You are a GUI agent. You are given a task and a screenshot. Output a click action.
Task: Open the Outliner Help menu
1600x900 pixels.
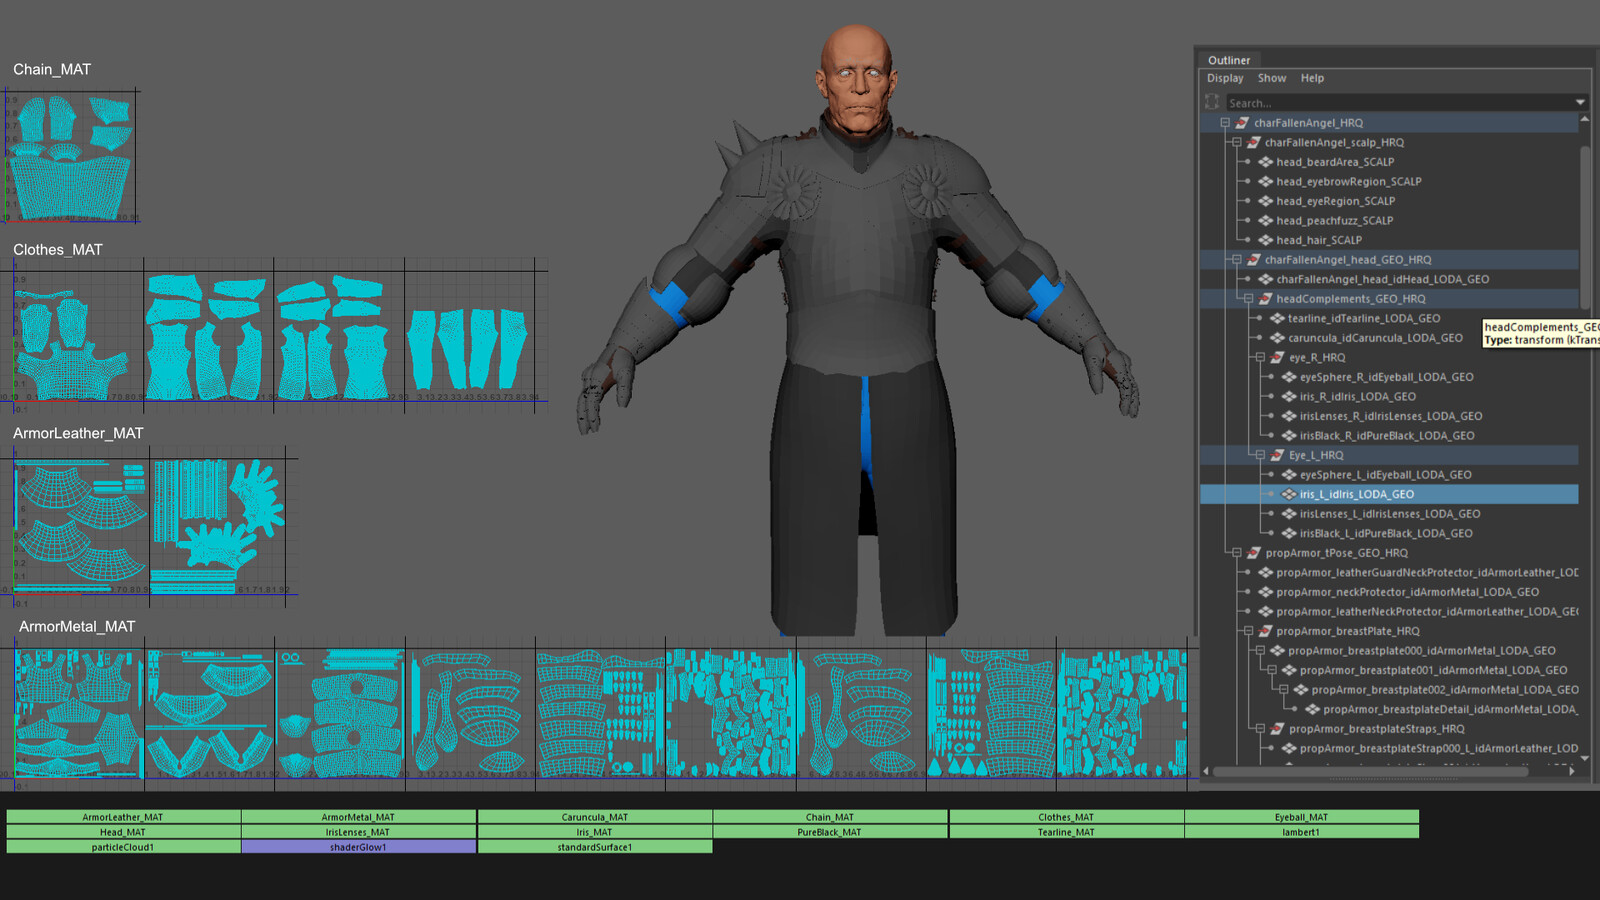point(1312,78)
